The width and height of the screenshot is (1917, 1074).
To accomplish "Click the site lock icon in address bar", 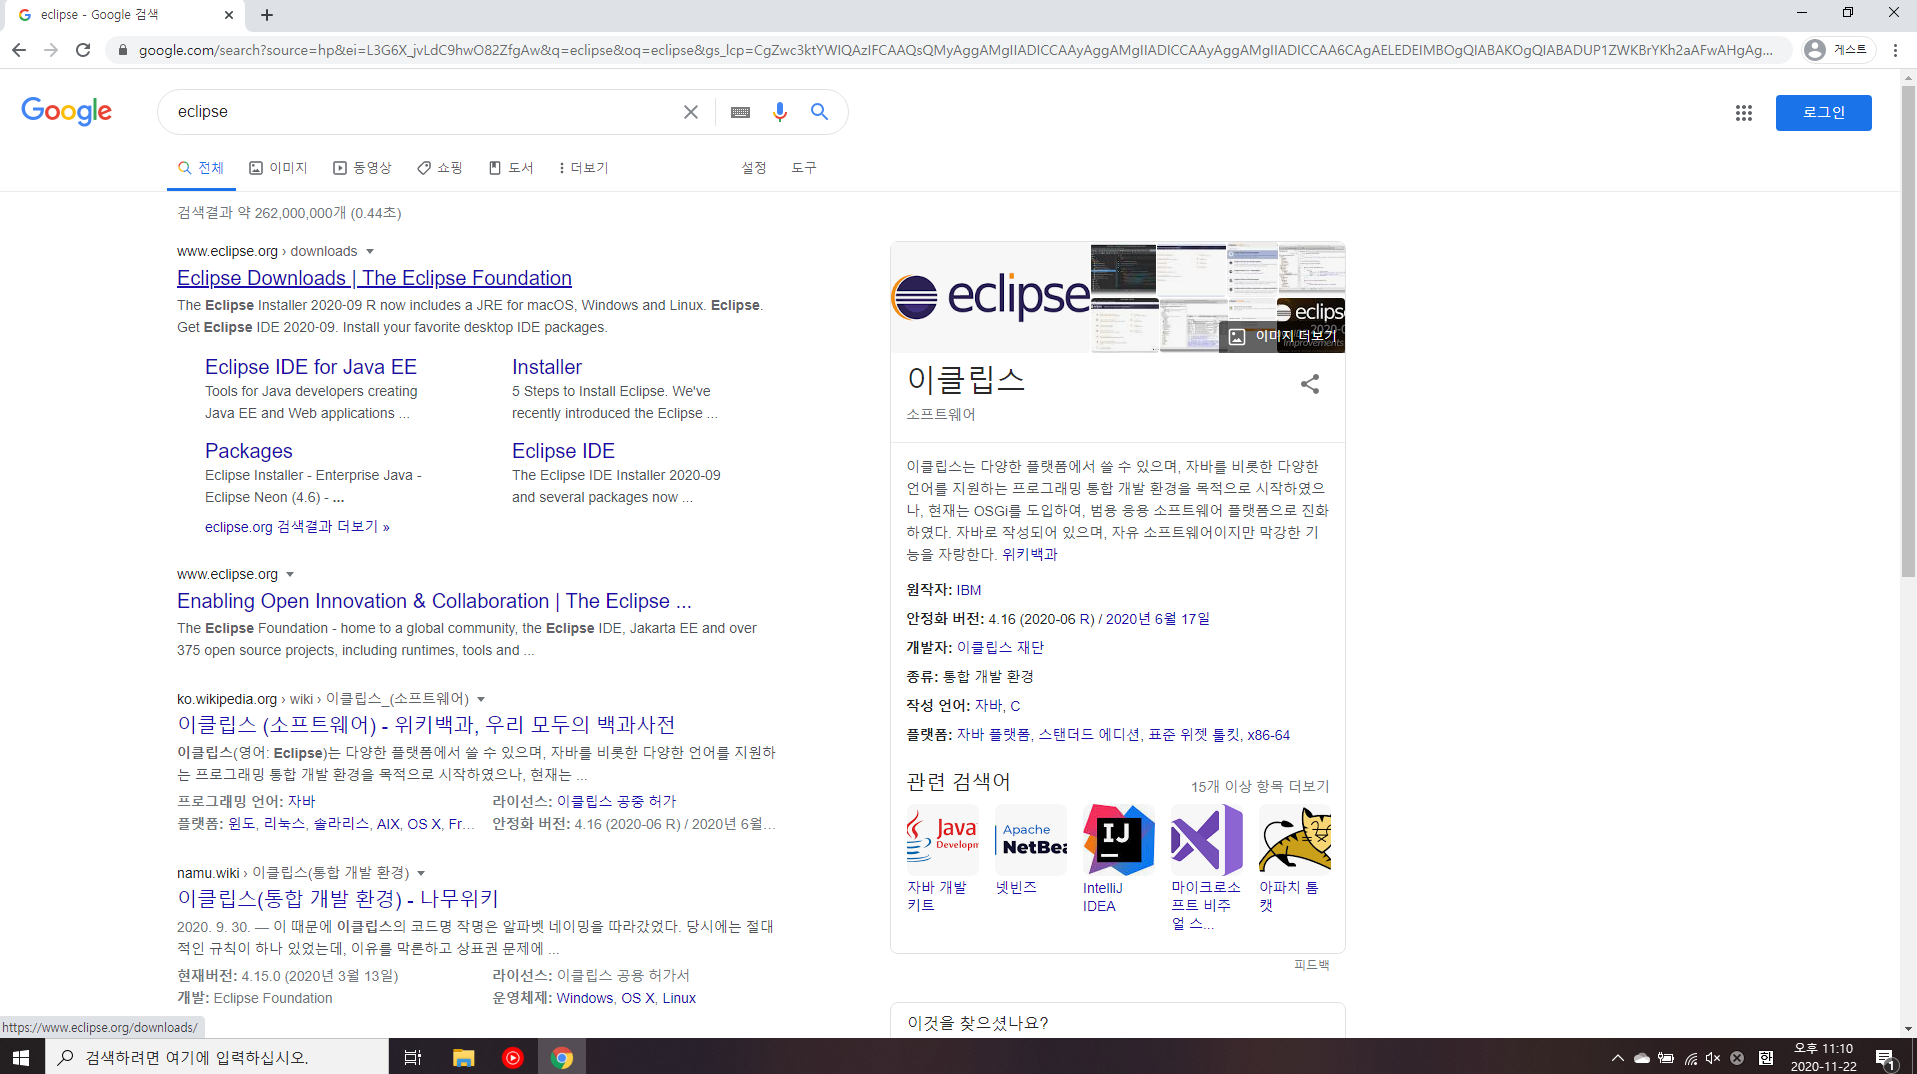I will pos(122,50).
